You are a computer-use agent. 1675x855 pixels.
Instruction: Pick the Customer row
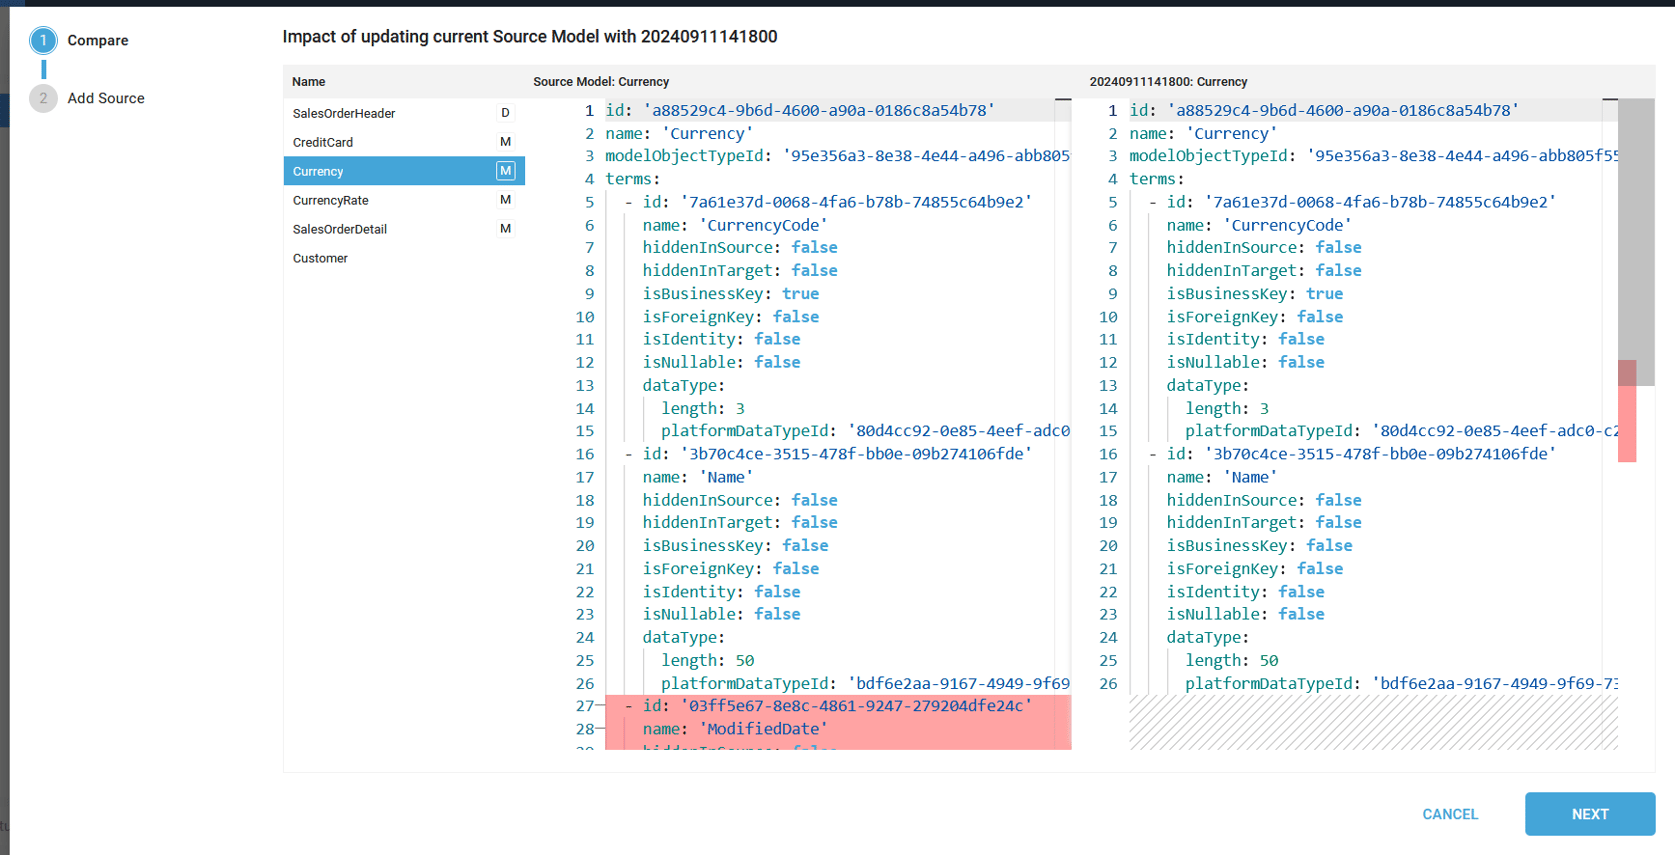point(404,258)
